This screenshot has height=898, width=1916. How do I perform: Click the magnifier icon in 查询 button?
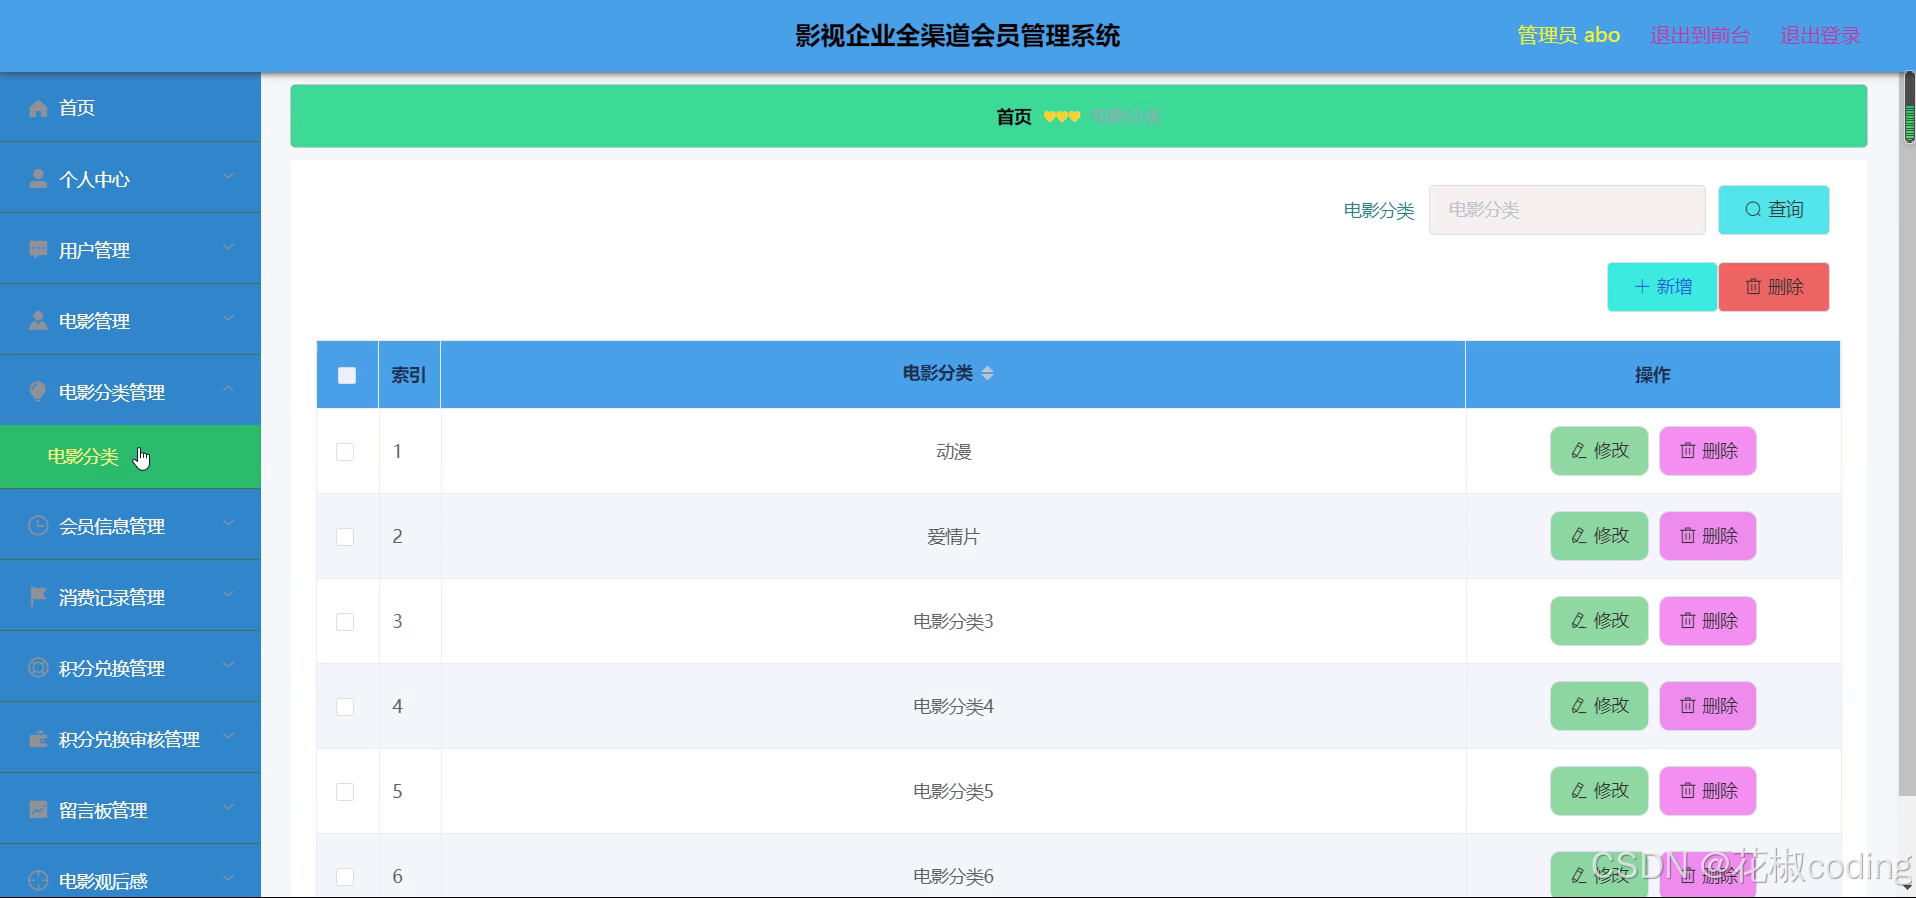point(1753,210)
